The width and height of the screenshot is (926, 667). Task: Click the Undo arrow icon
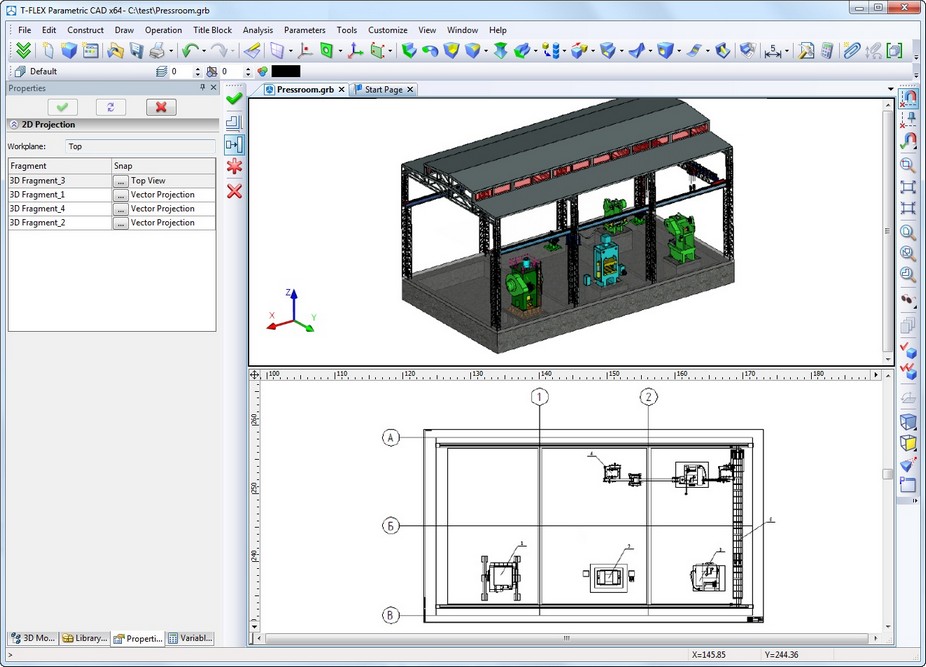(x=188, y=50)
